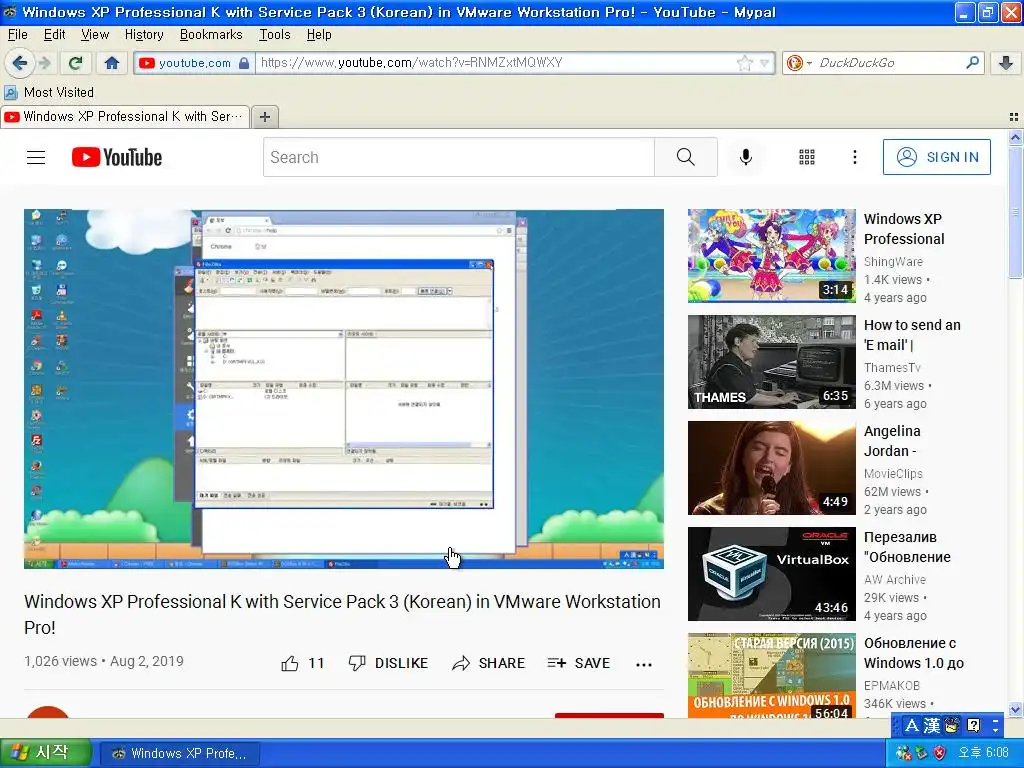Image resolution: width=1024 pixels, height=768 pixels.
Task: Go back with the browser Back arrow
Action: click(20, 63)
